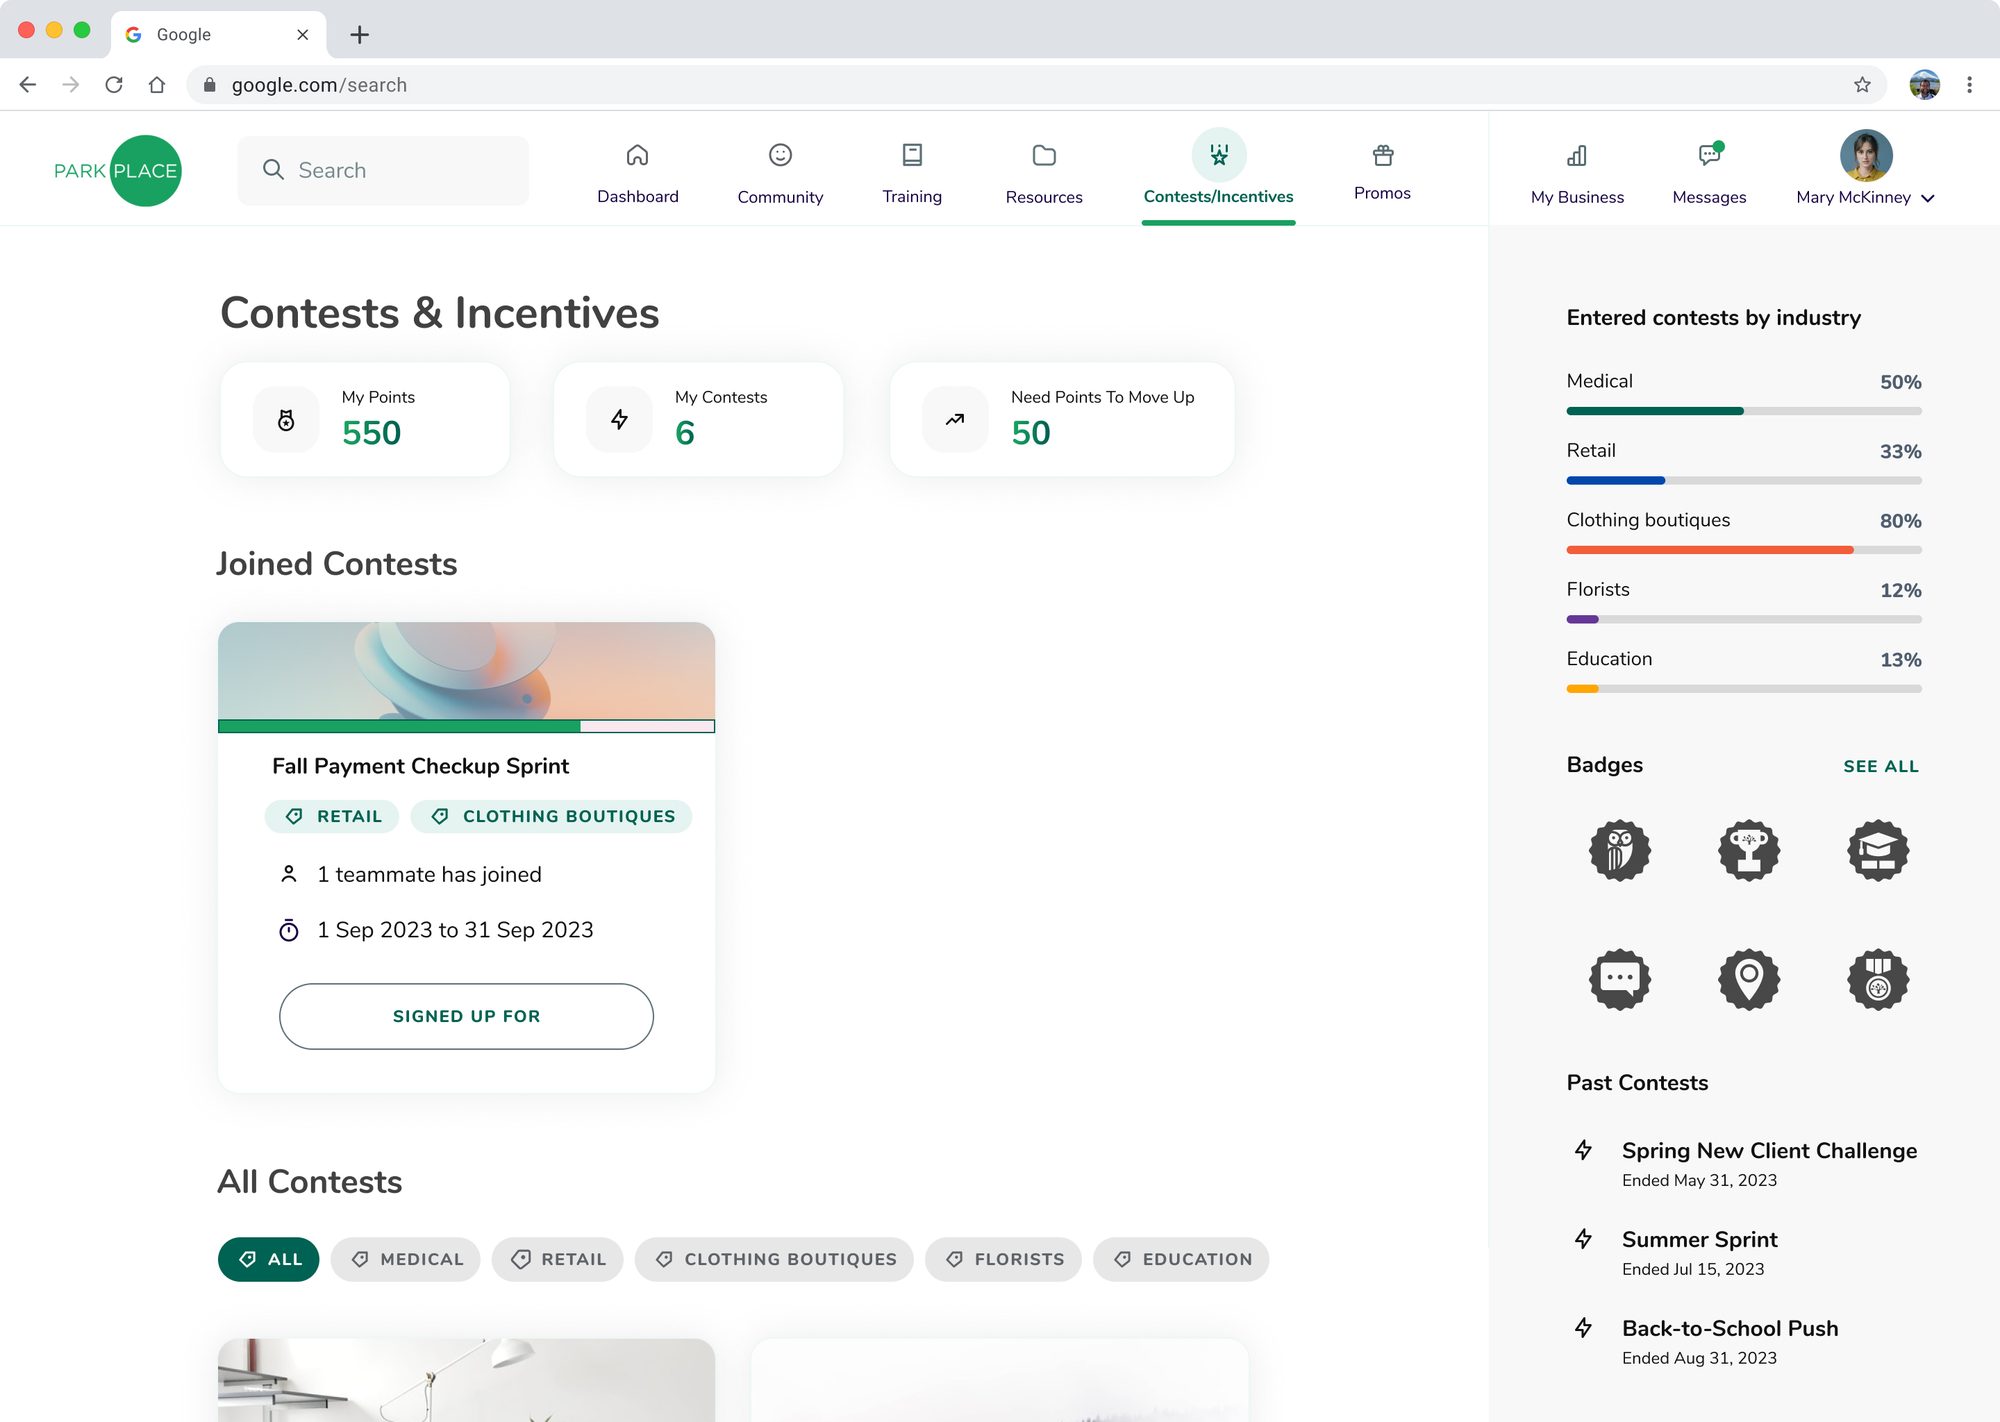2000x1422 pixels.
Task: Open a new browser tab
Action: coord(360,34)
